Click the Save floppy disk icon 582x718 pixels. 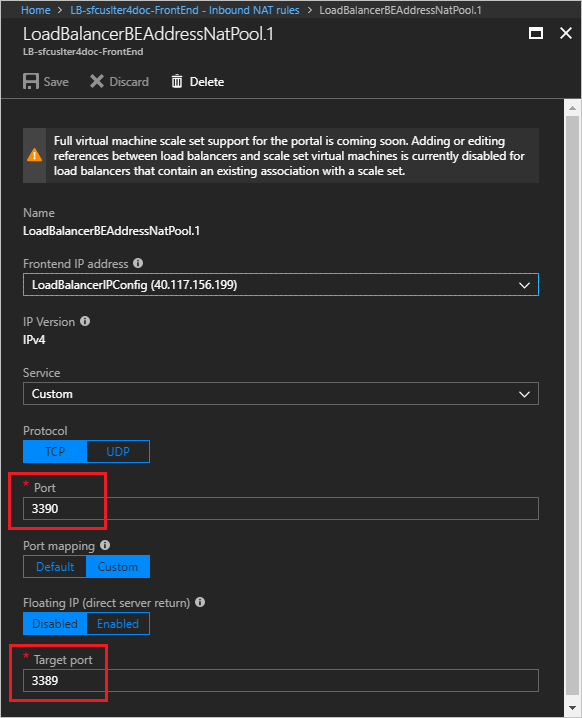tap(31, 82)
